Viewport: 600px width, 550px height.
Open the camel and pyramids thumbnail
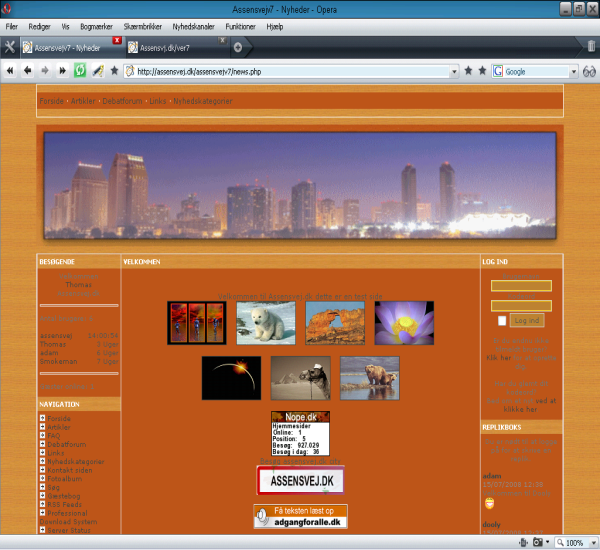pos(301,378)
